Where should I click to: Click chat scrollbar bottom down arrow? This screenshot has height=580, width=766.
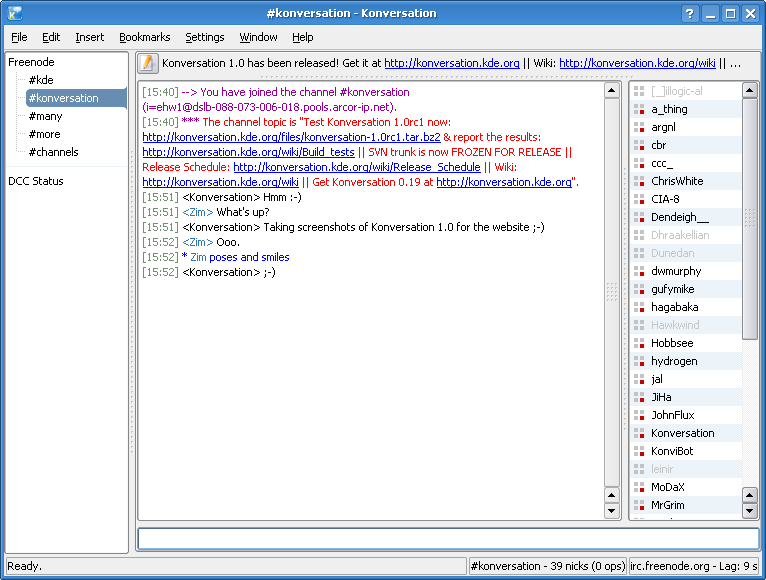(612, 511)
